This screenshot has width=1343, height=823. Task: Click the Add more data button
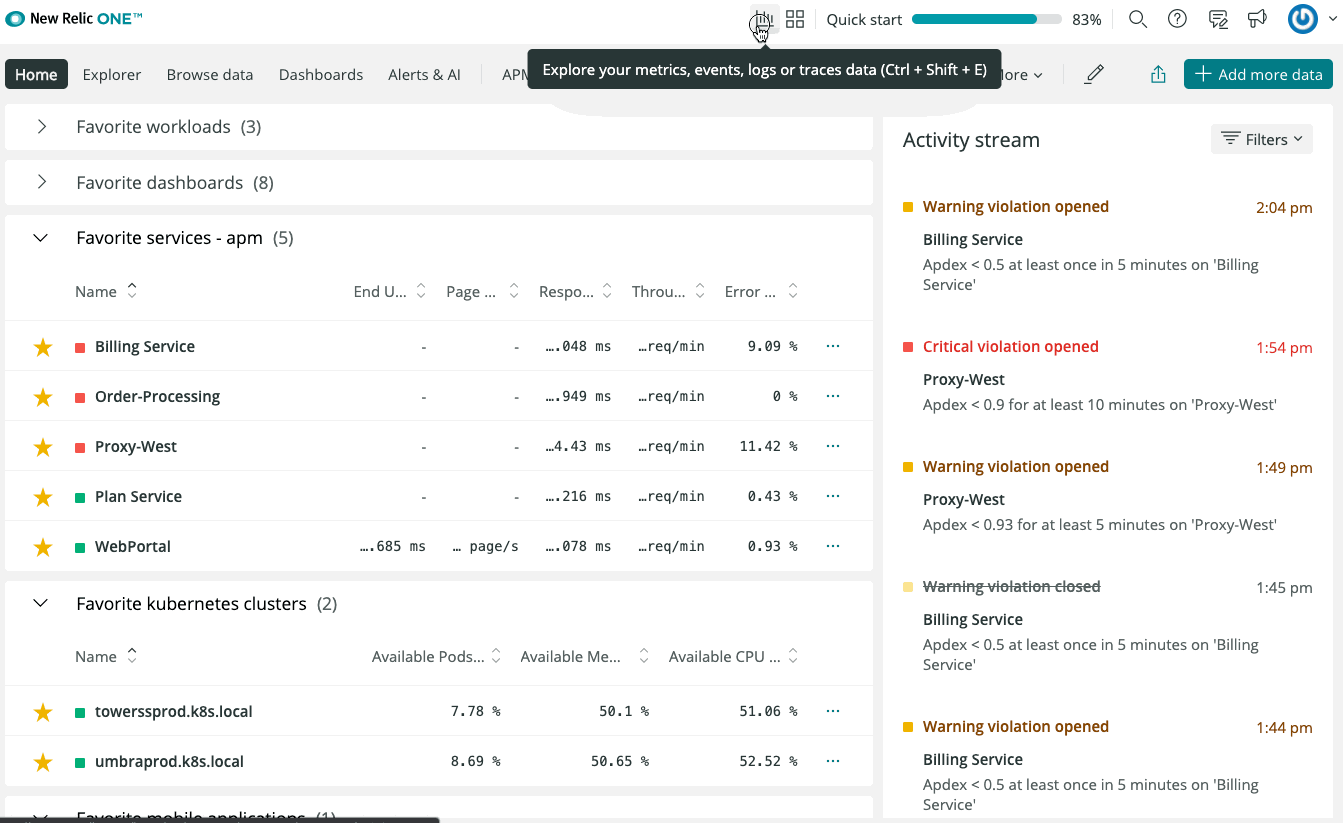tap(1259, 74)
